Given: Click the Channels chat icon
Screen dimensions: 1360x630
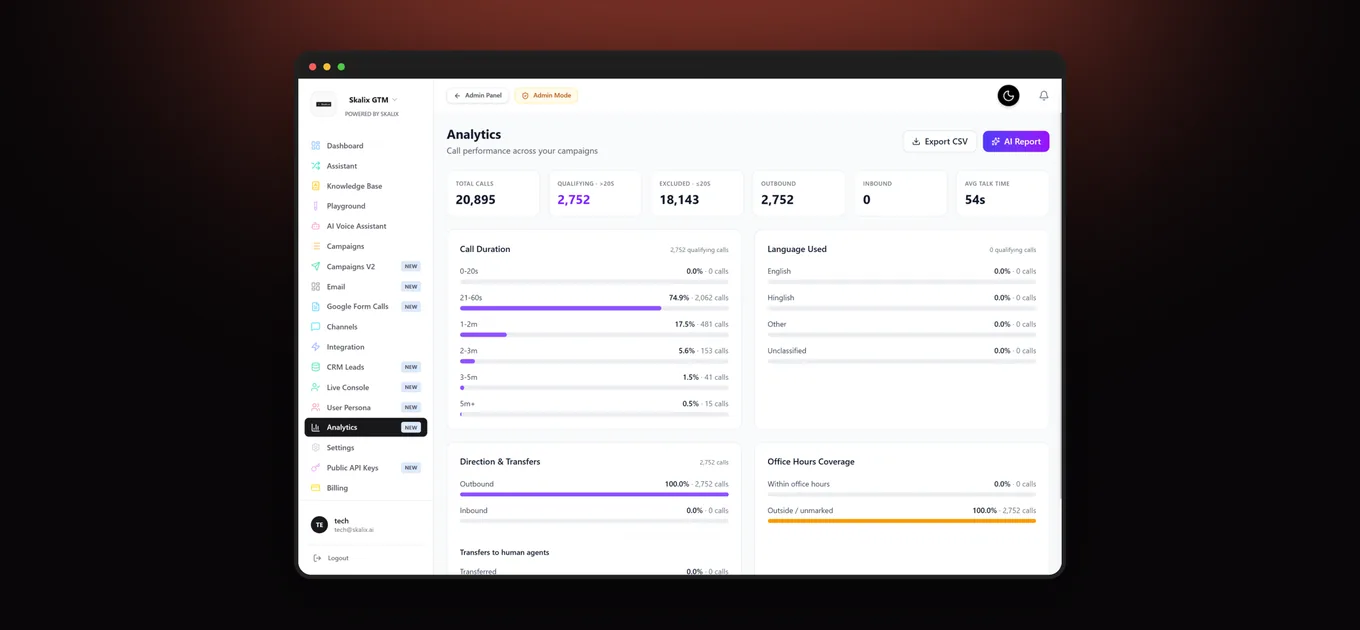Looking at the screenshot, I should (x=316, y=327).
